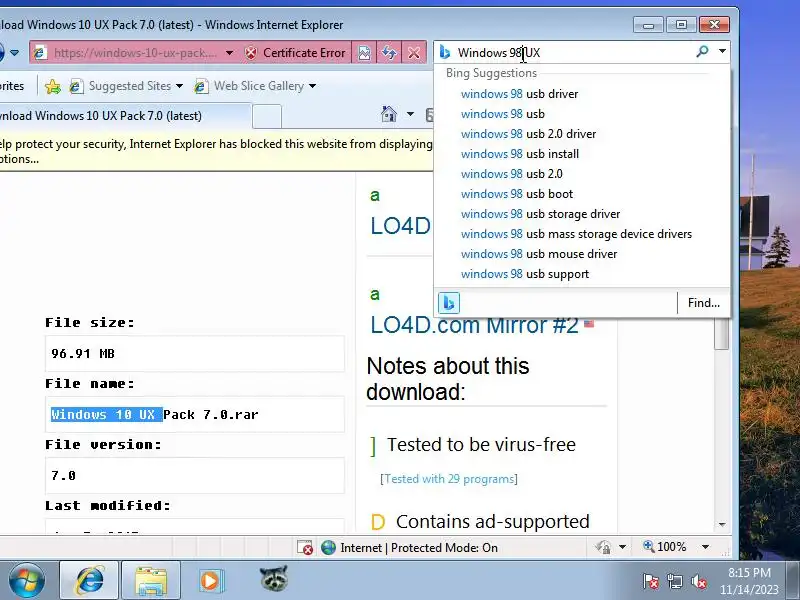Click the Suggested Sites IE icon
This screenshot has width=800, height=600.
77,86
